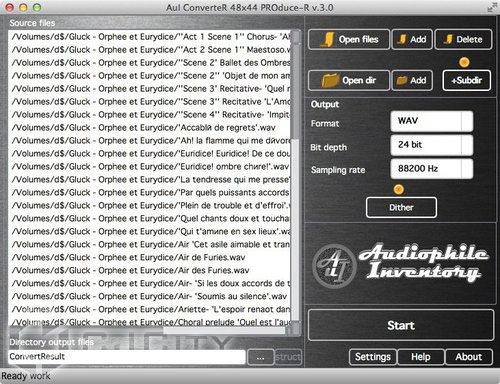Select the 'Act 1 Scene 1' Chorus file row
The width and height of the screenshot is (500, 384).
click(x=149, y=37)
